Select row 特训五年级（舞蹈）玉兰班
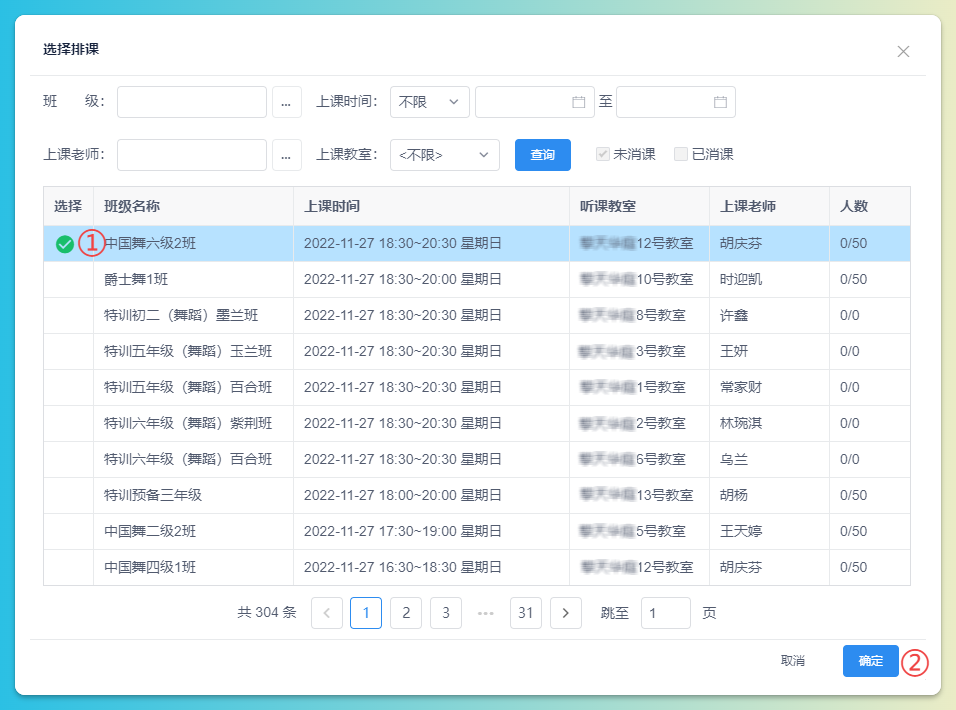956x710 pixels. 477,352
